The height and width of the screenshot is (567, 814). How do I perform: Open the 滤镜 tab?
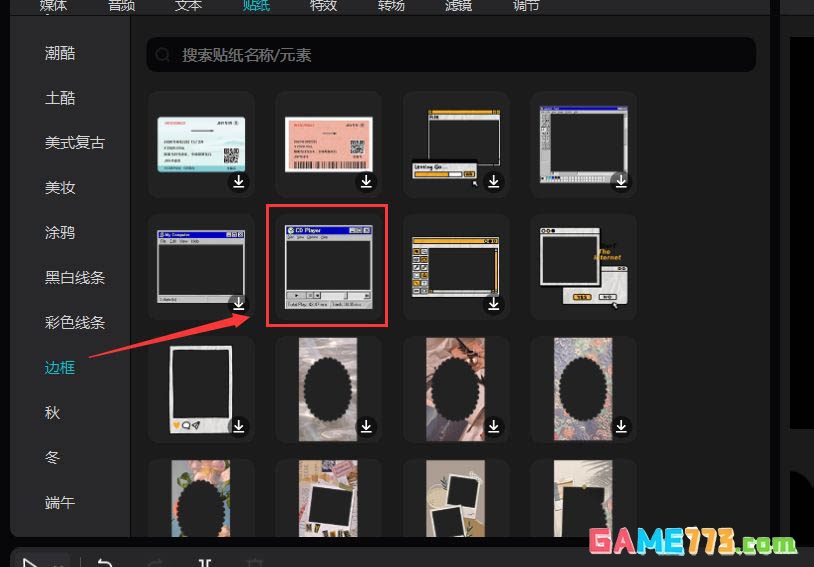pos(458,6)
